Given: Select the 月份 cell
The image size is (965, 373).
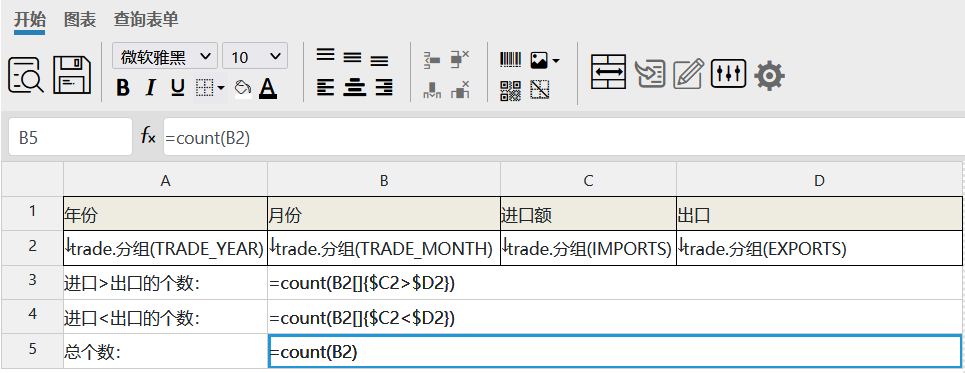Looking at the screenshot, I should [x=384, y=214].
